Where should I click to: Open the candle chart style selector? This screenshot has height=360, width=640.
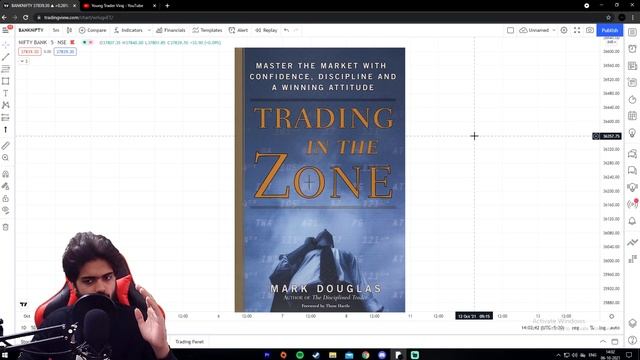pos(69,30)
